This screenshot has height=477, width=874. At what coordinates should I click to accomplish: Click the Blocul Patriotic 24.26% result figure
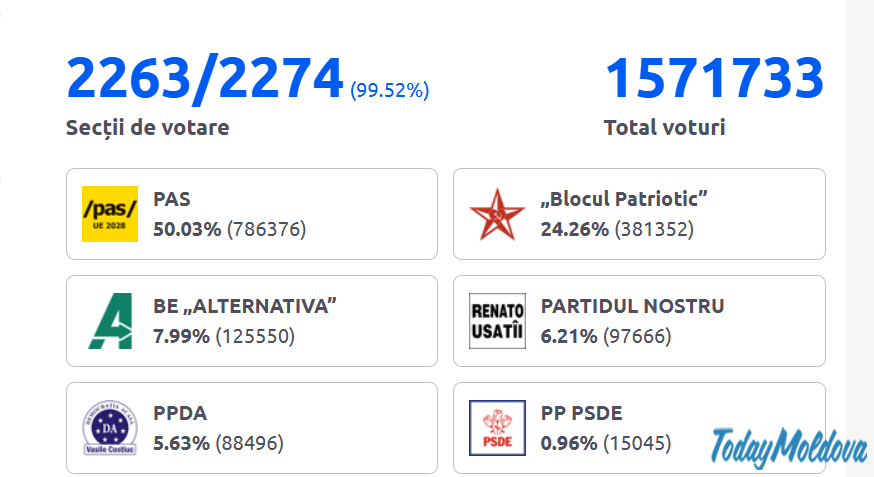click(574, 229)
